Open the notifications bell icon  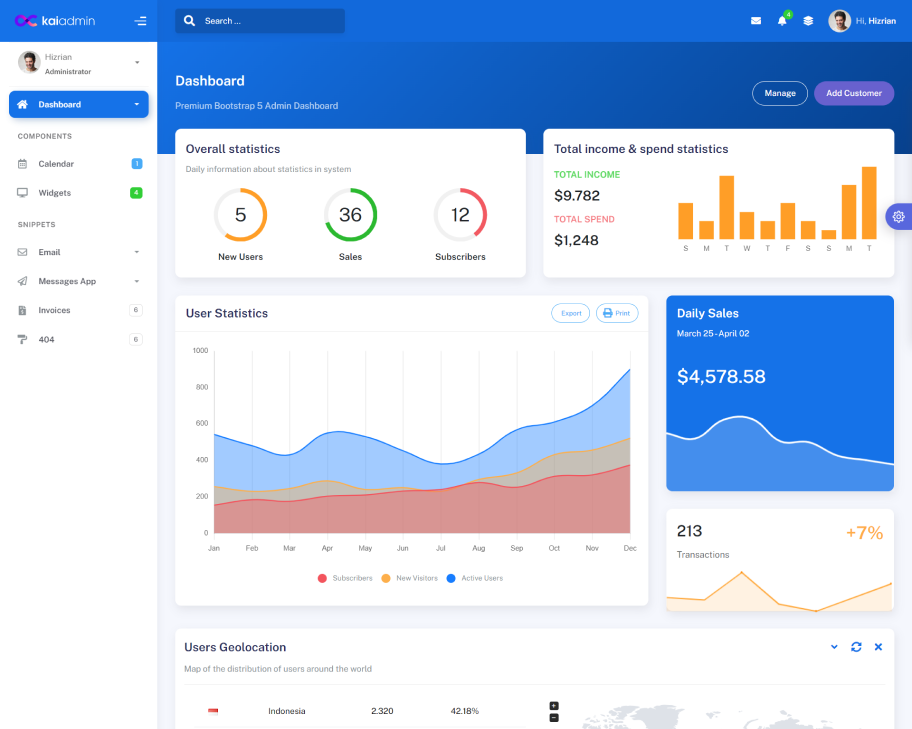782,21
